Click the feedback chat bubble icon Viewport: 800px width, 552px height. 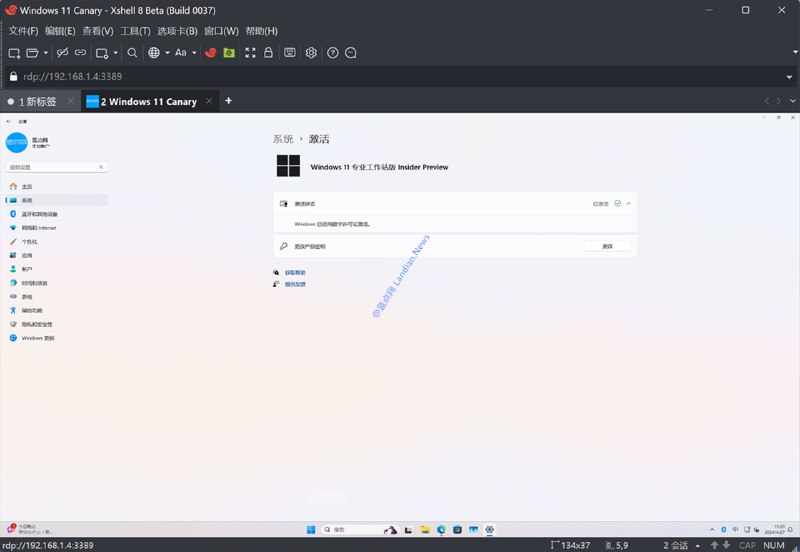pos(351,53)
